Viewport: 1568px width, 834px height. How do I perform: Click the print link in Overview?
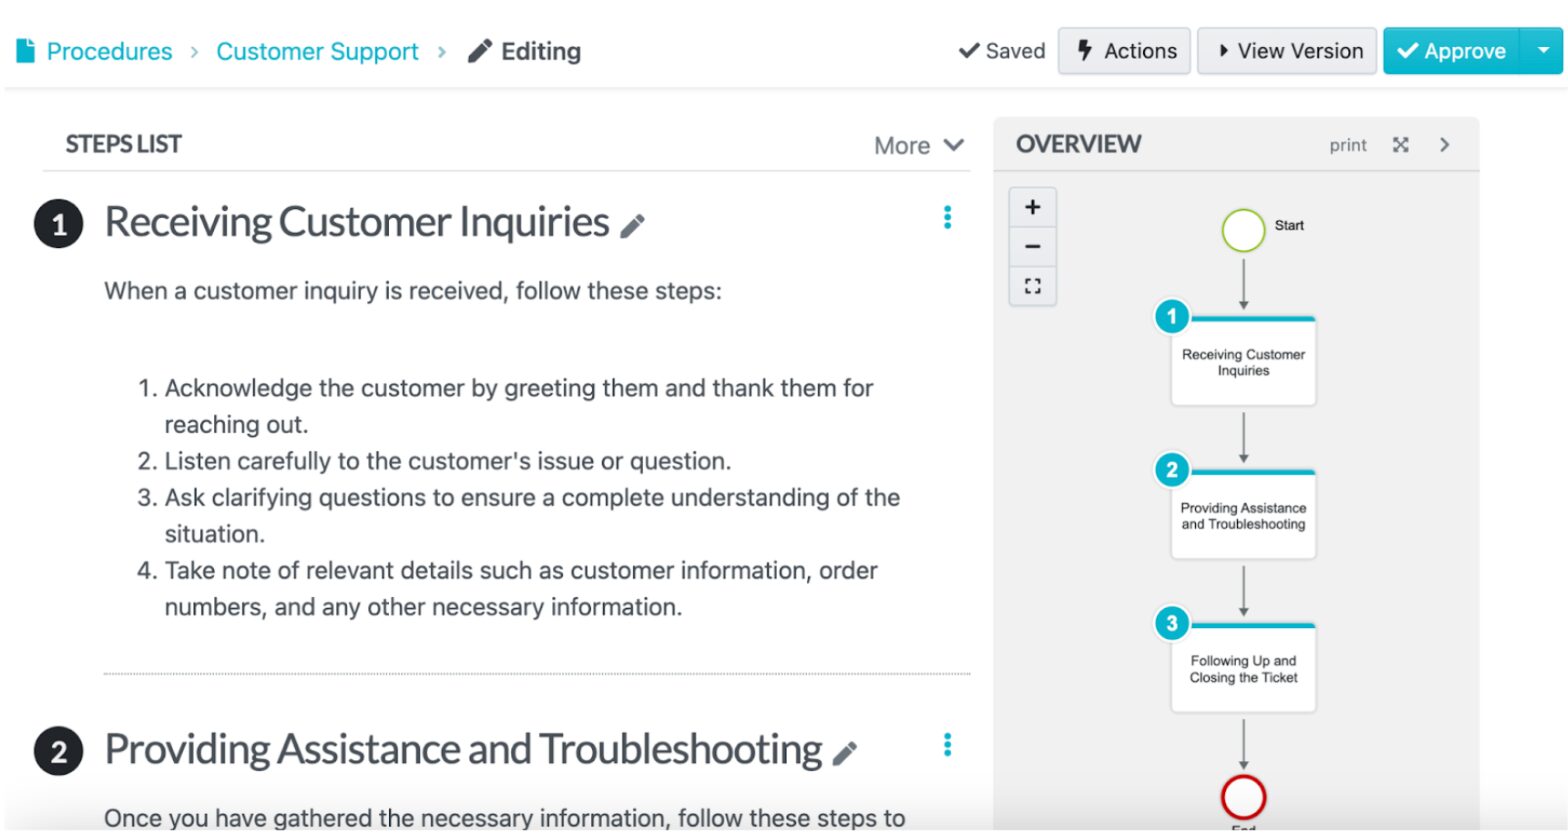coord(1347,145)
